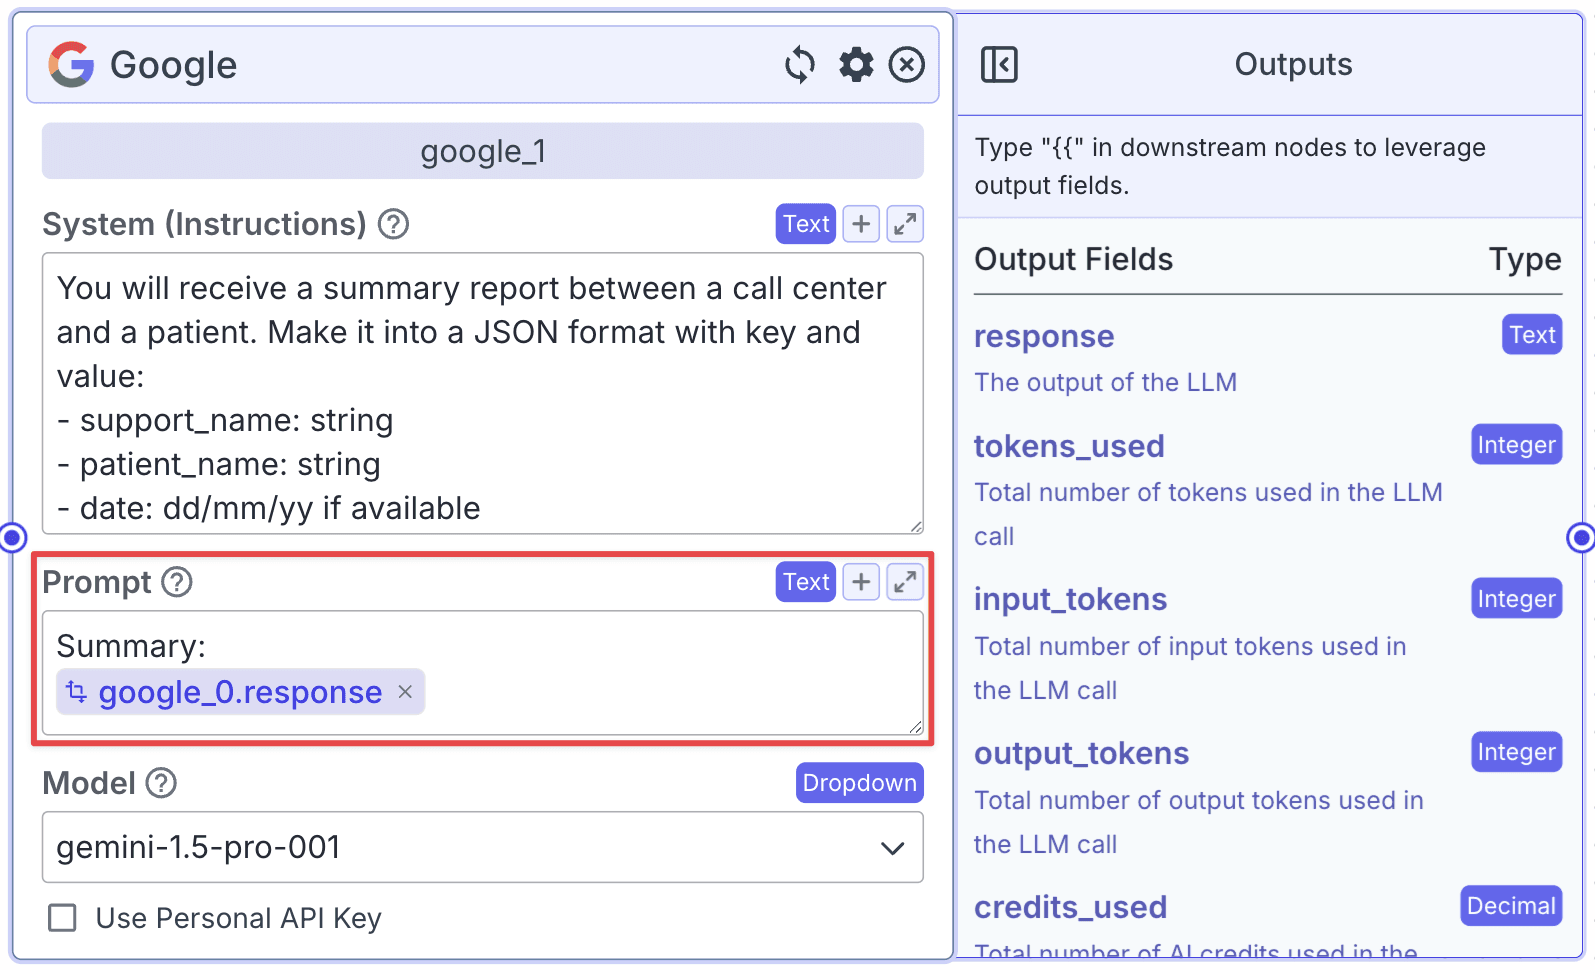Click the right output connector handle
Screen dimensions: 1595x970
point(1580,538)
